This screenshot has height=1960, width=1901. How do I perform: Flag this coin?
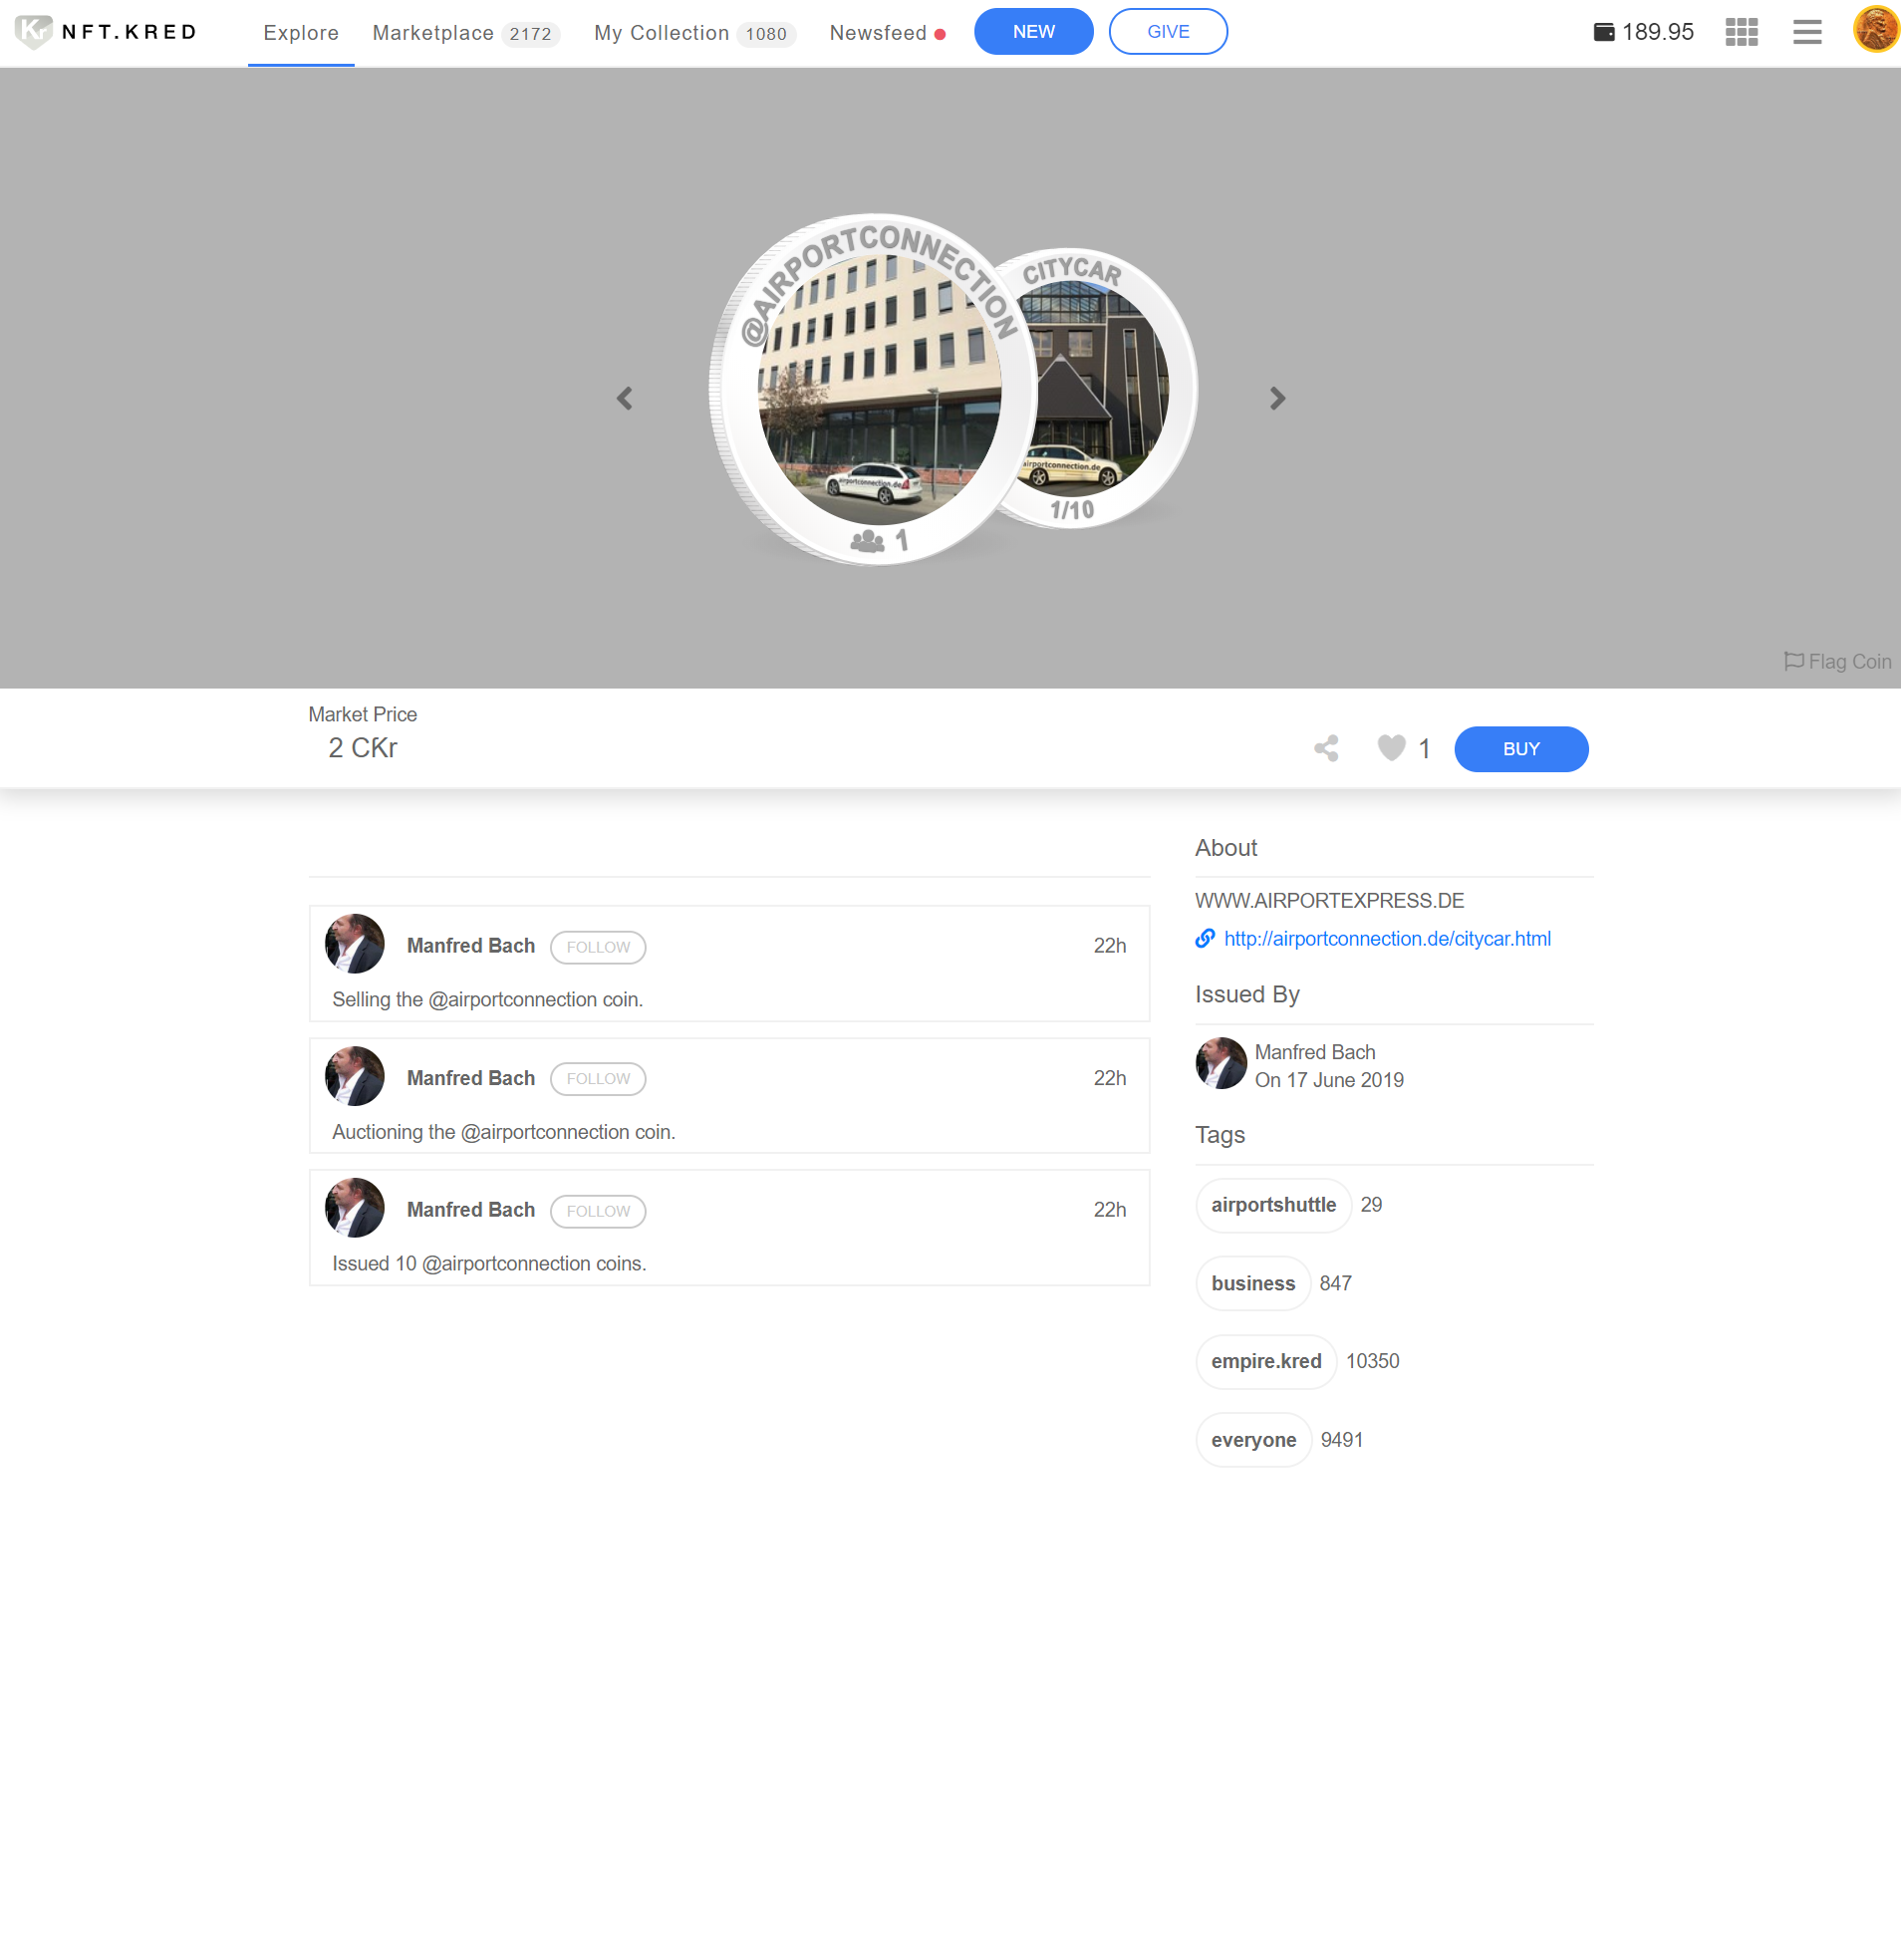pyautogui.click(x=1838, y=662)
